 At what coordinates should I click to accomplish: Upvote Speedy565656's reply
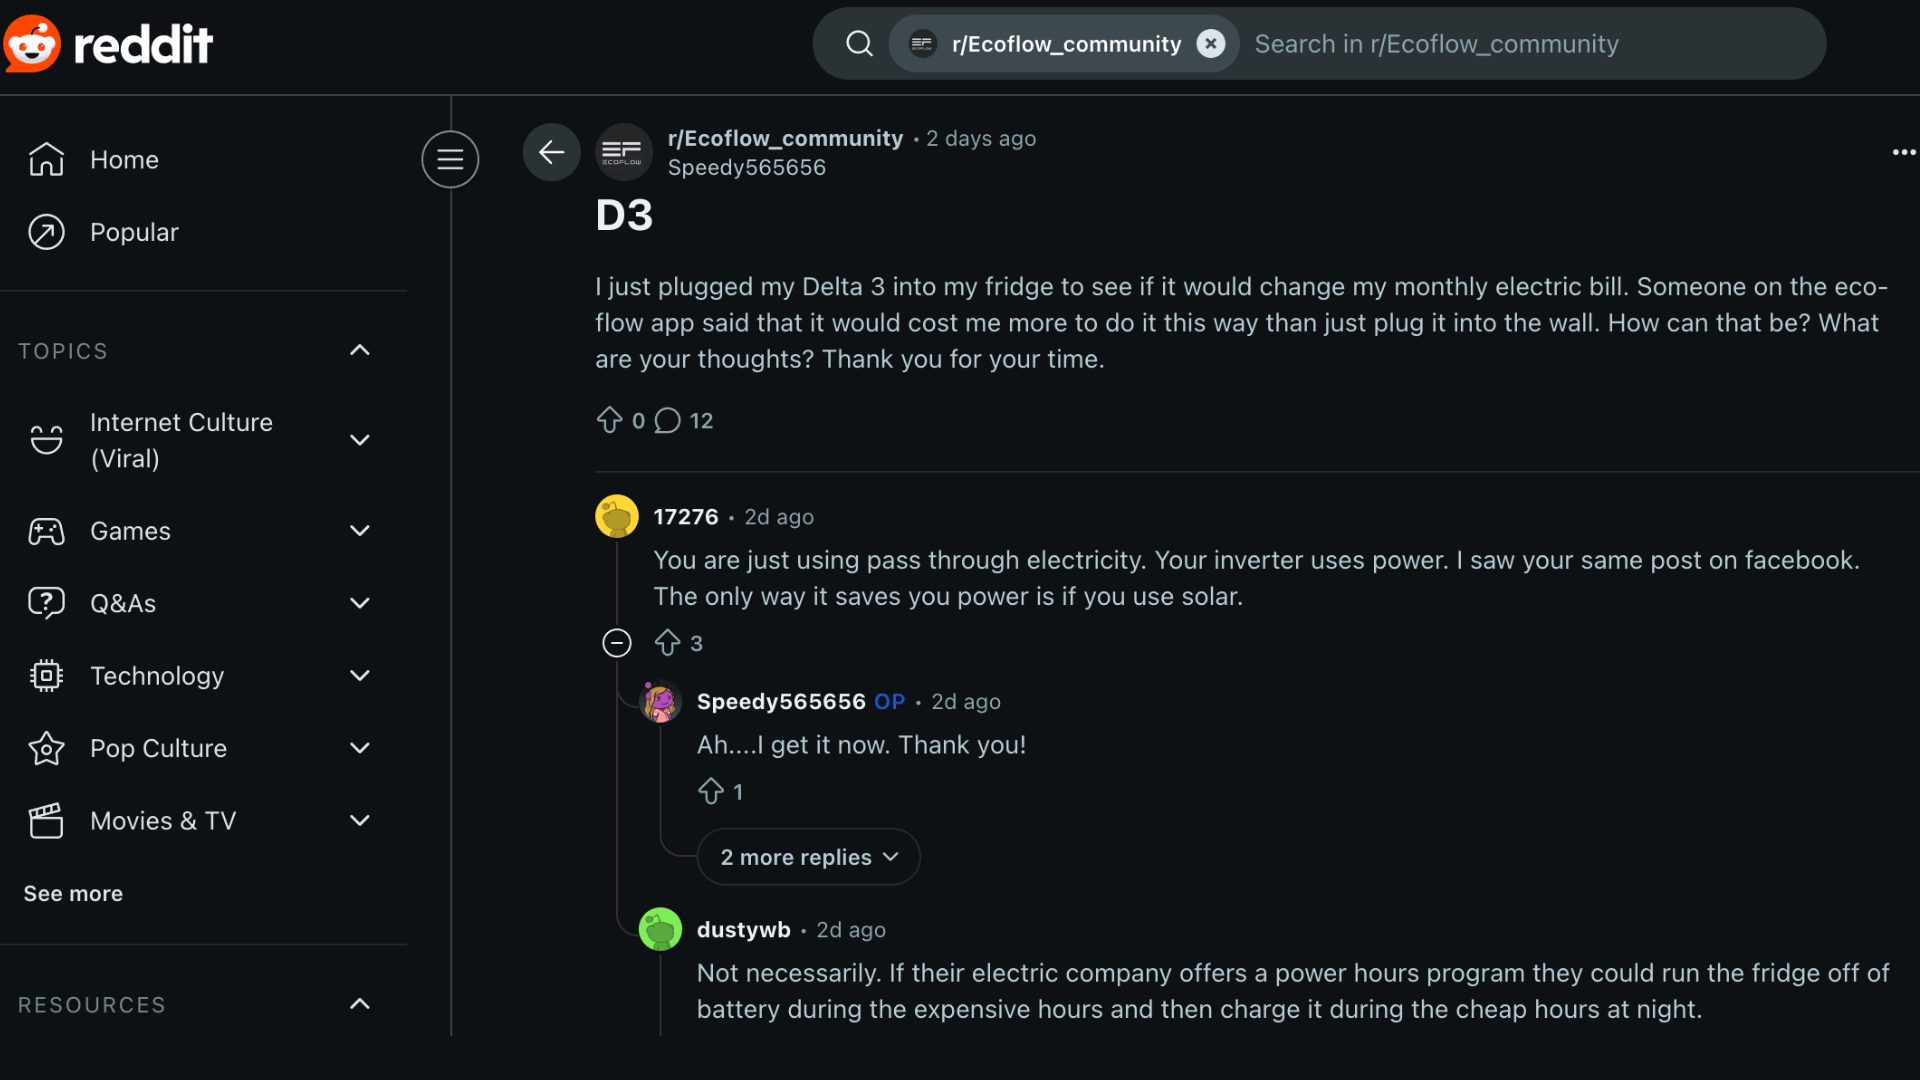coord(711,791)
